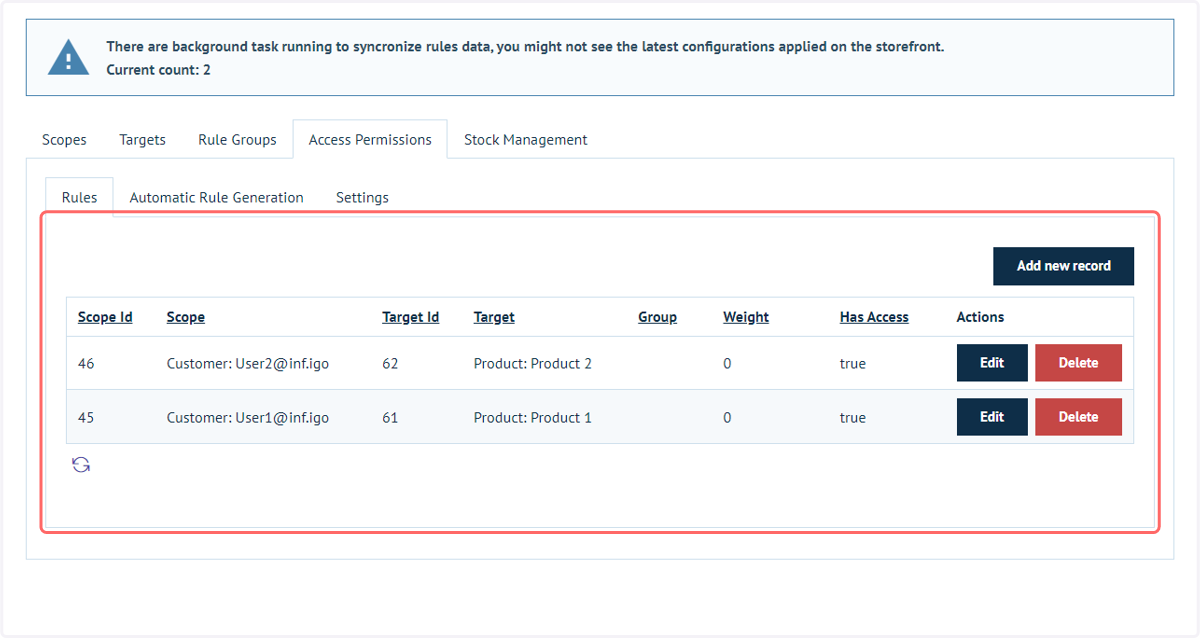Select the Rules sub-tab
Viewport: 1200px width, 638px height.
[x=79, y=197]
